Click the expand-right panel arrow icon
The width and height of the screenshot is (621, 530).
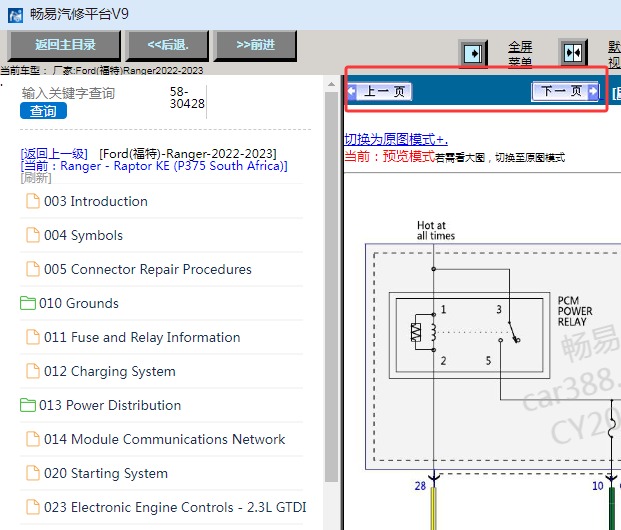(x=474, y=53)
